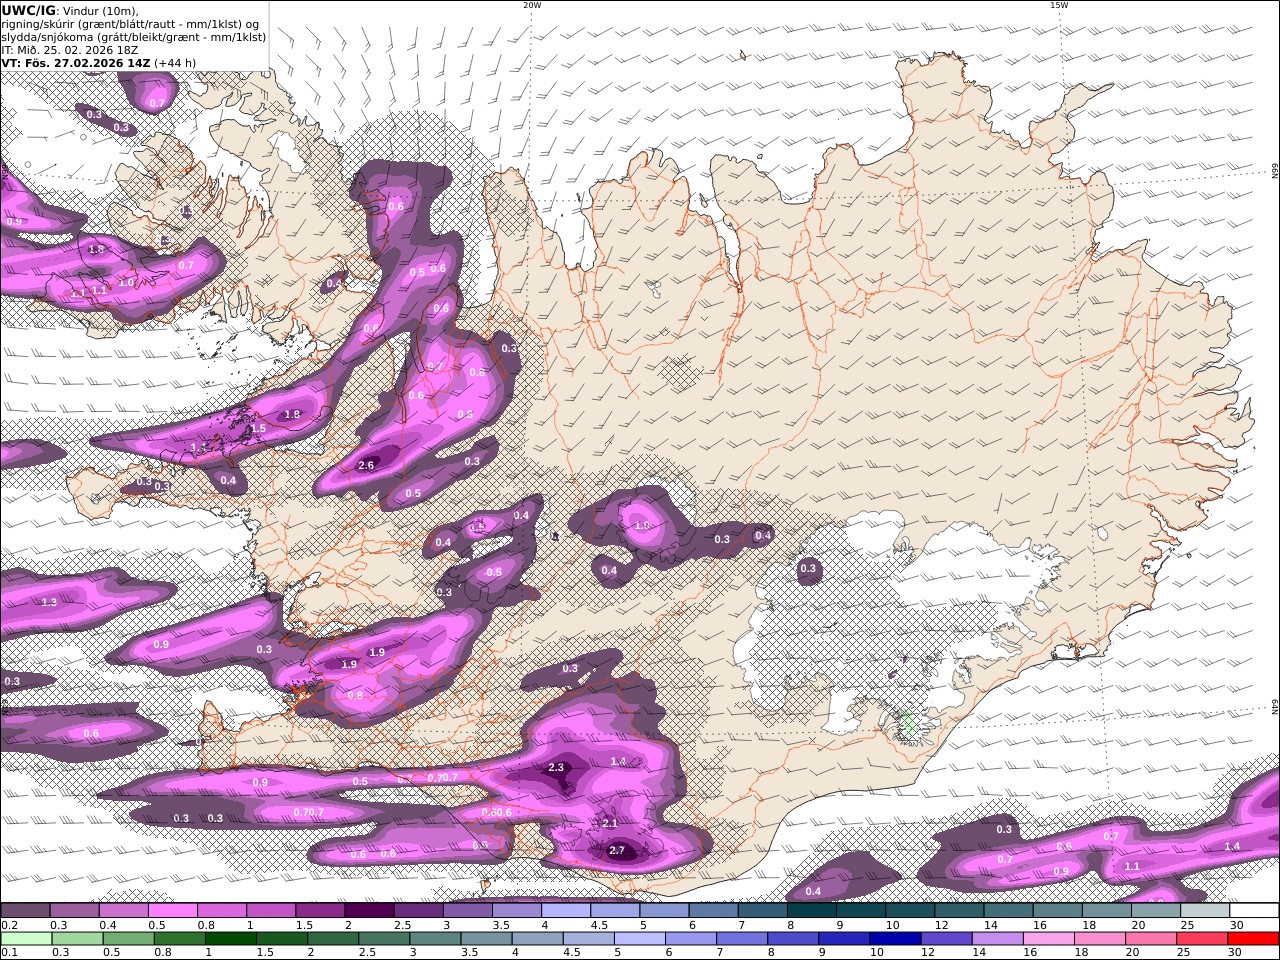This screenshot has width=1280, height=960.
Task: Click the lower legend label 0.1
Action: [8, 953]
